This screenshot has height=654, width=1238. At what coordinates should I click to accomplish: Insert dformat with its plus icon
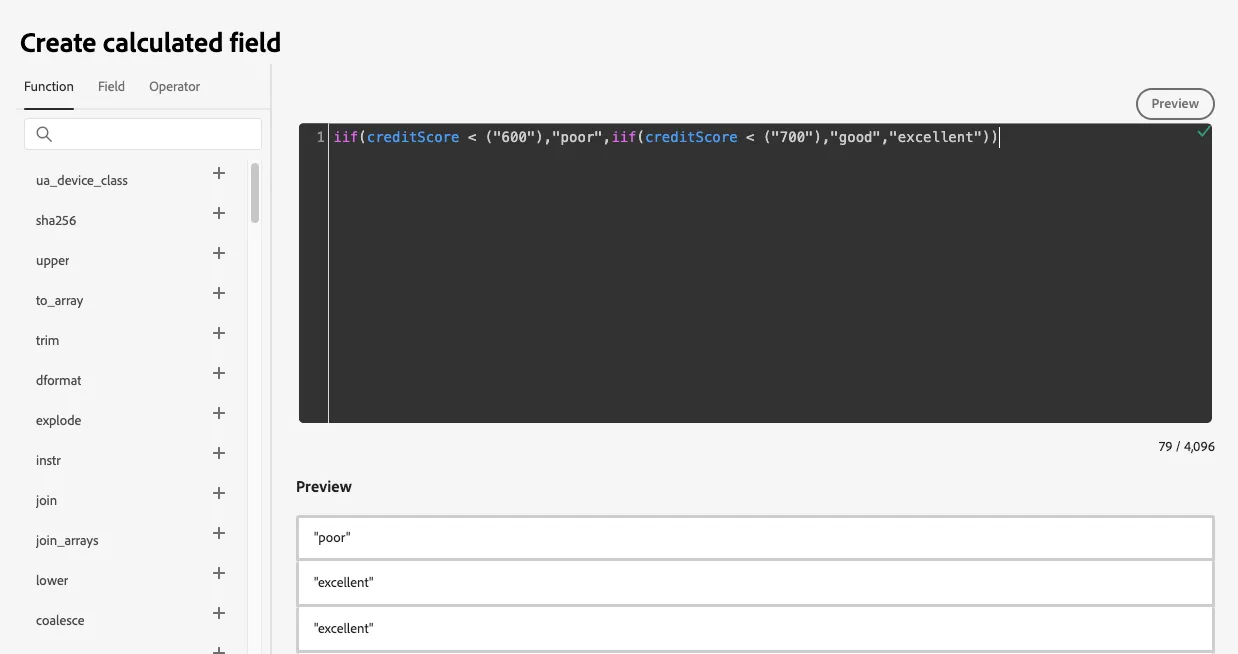(x=219, y=373)
